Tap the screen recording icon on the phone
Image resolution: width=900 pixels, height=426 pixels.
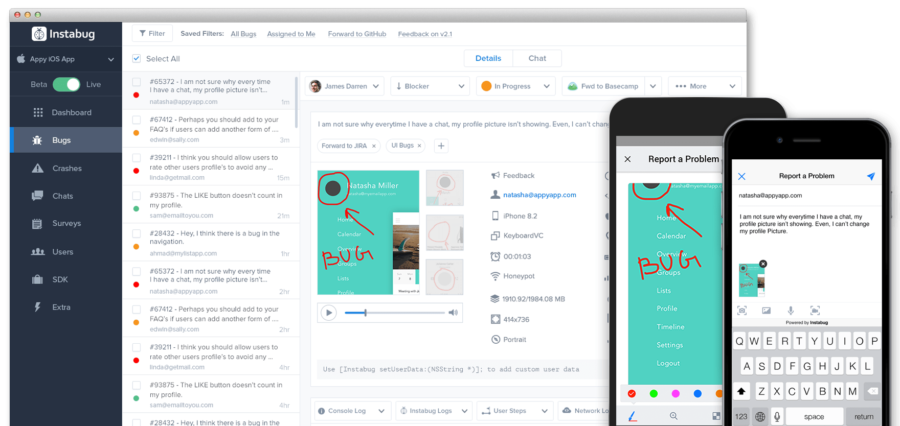814,311
